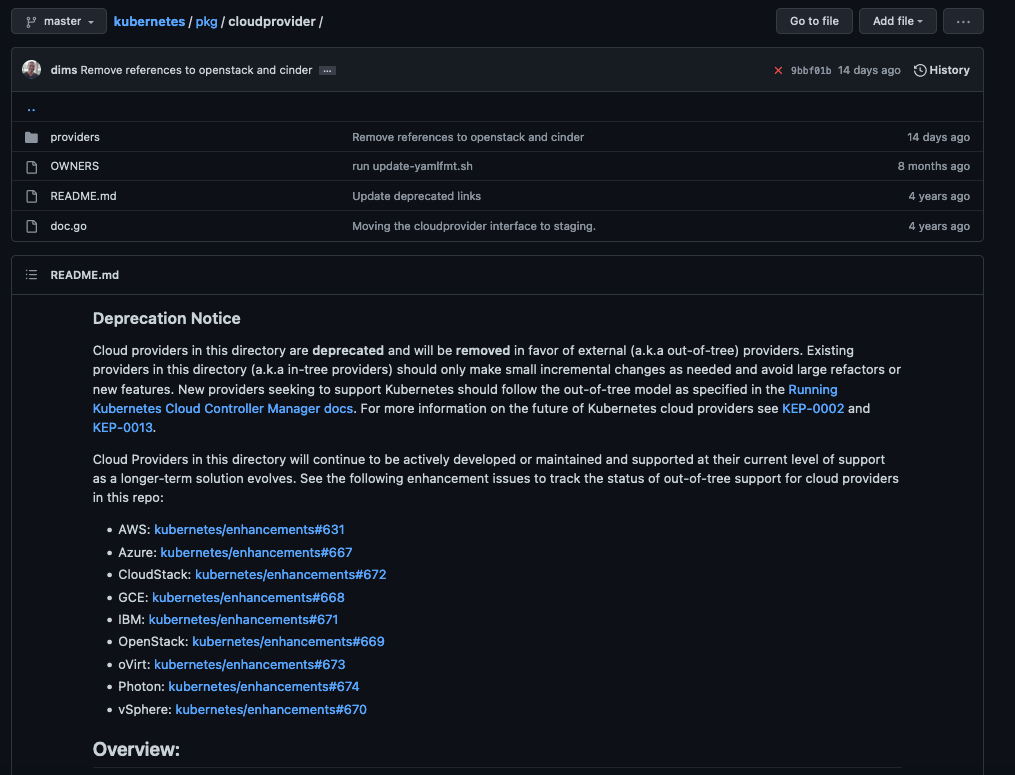Screen dimensions: 1015x775
Task: Open vSphere enhancements#670 link
Action: point(271,710)
